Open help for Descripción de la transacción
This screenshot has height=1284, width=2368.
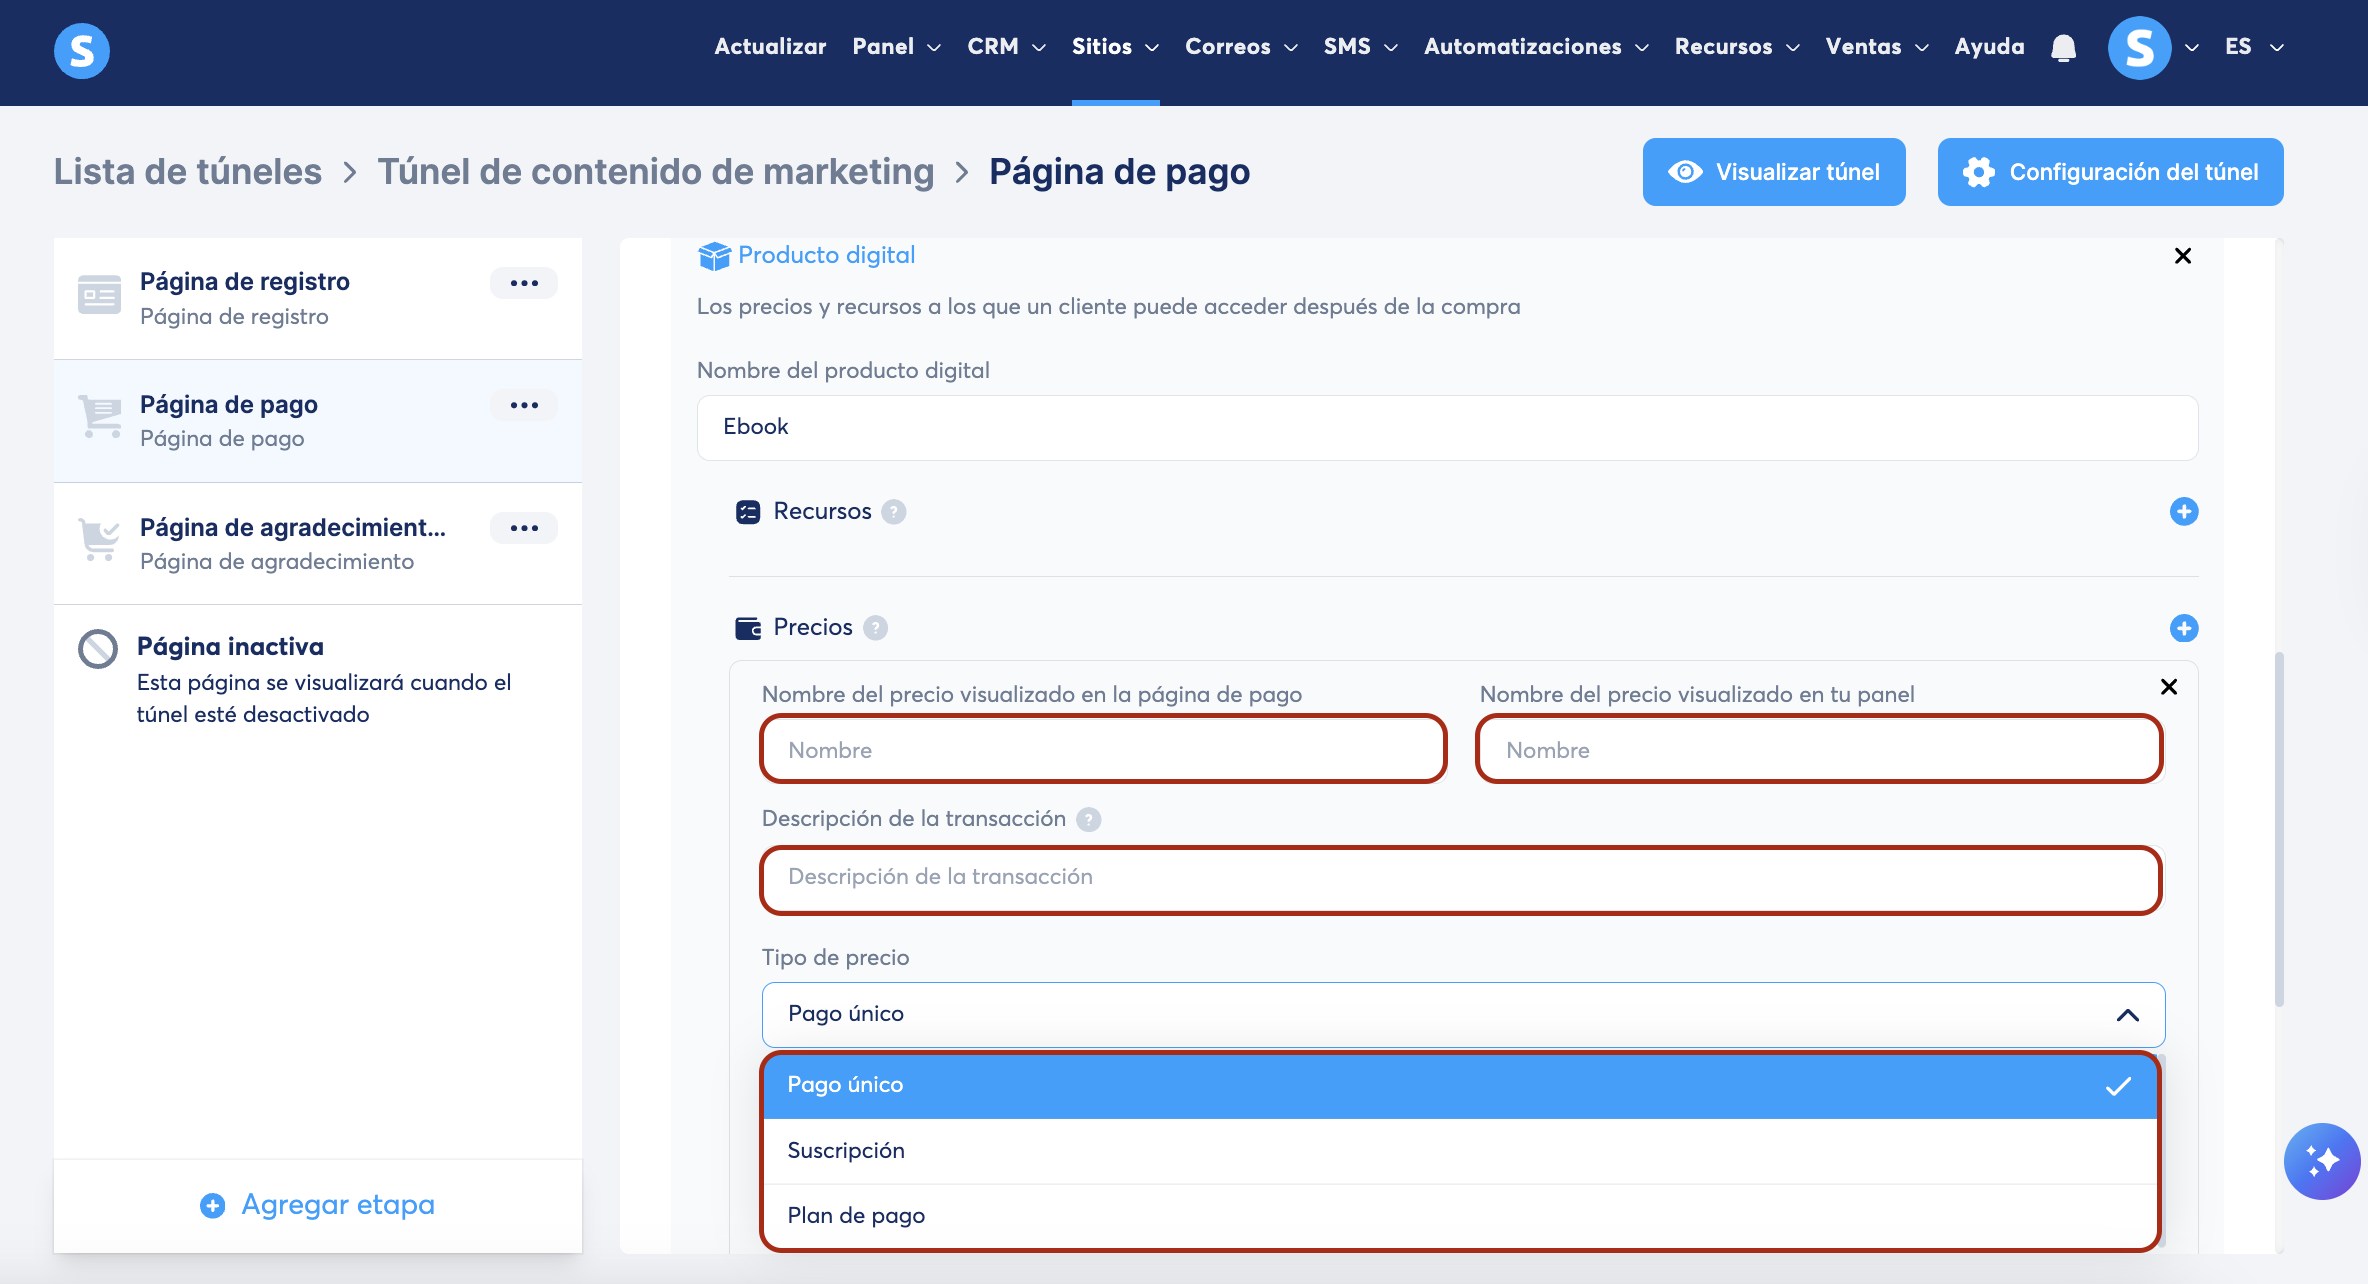[x=1088, y=820]
